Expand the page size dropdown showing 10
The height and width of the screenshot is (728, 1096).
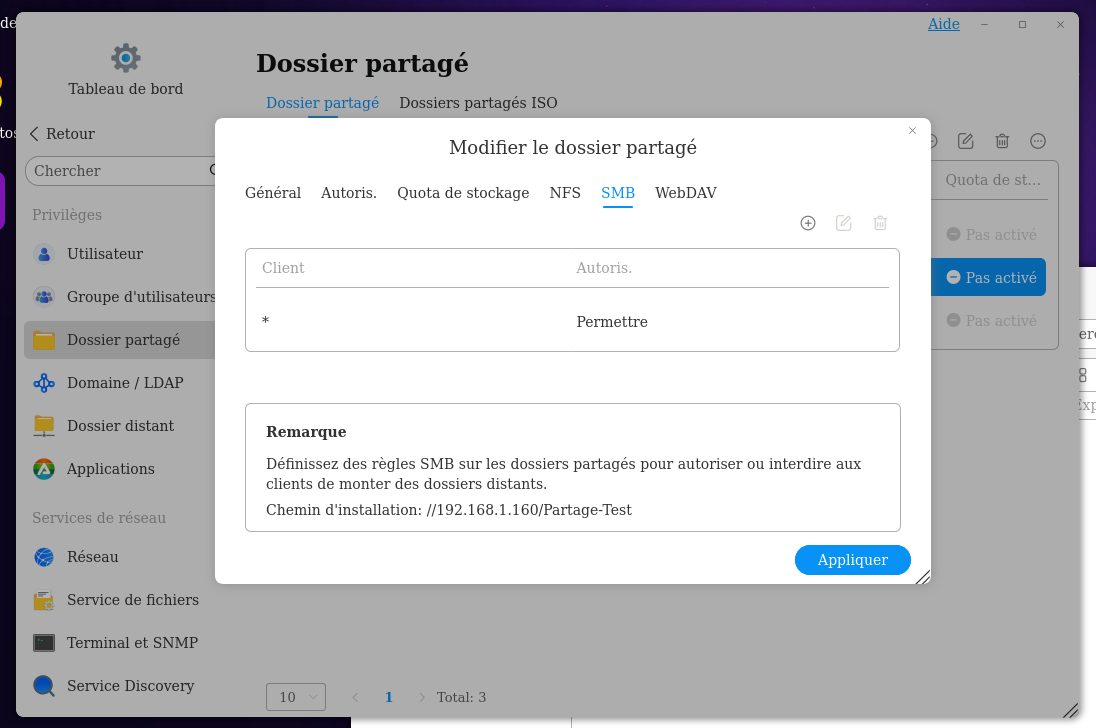click(296, 697)
